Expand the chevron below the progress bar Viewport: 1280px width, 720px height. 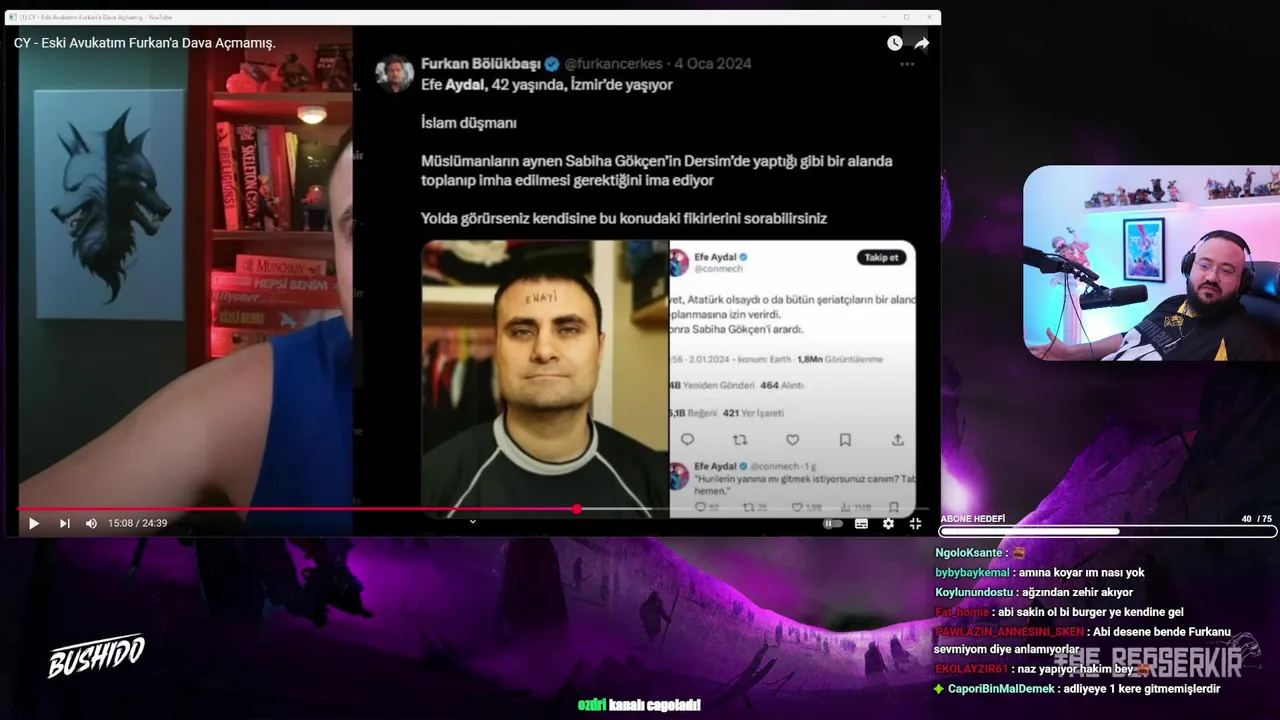pyautogui.click(x=473, y=521)
